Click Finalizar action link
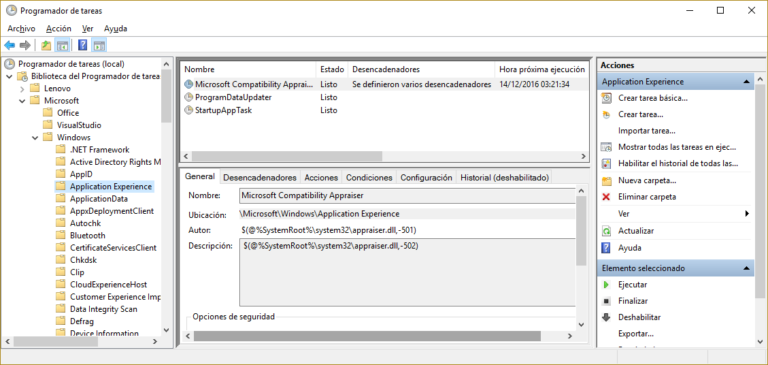This screenshot has width=768, height=365. pos(633,301)
